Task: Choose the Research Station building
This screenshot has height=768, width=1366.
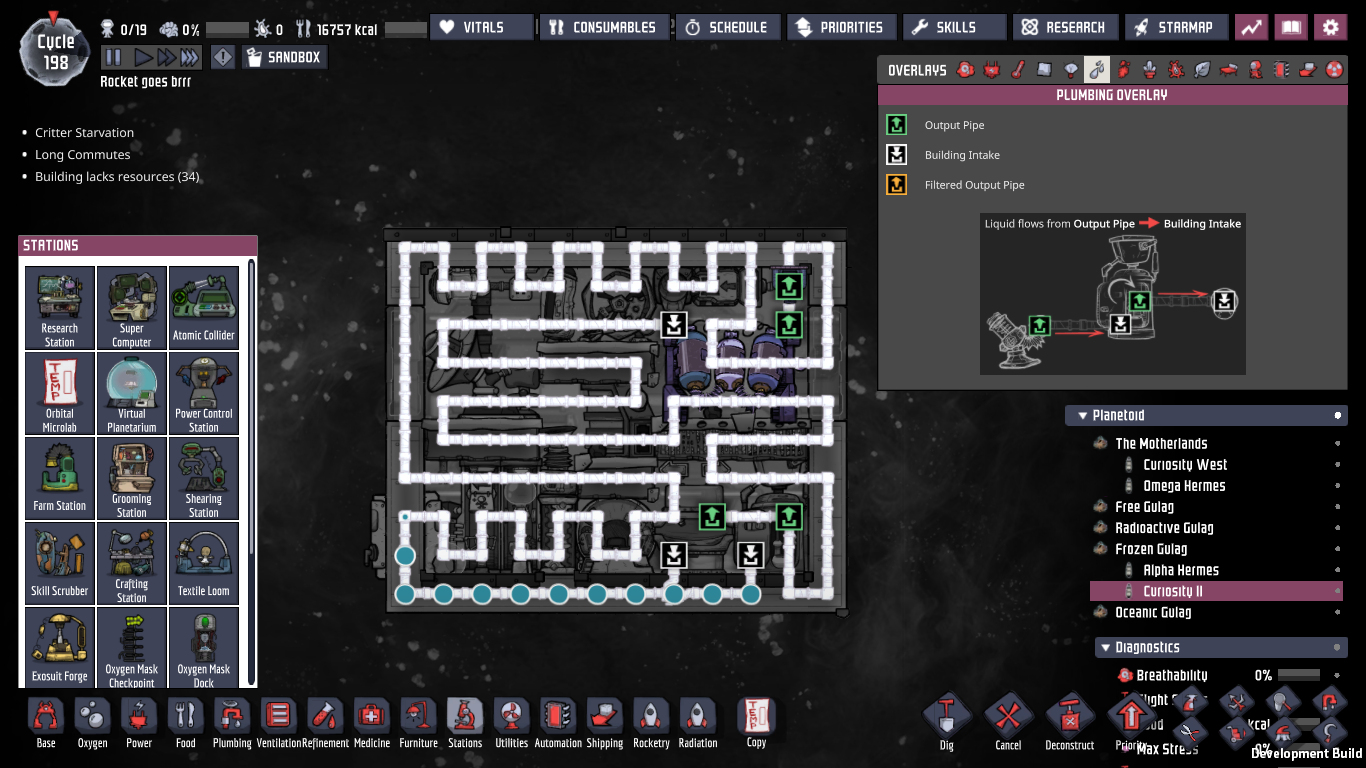Action: click(60, 308)
